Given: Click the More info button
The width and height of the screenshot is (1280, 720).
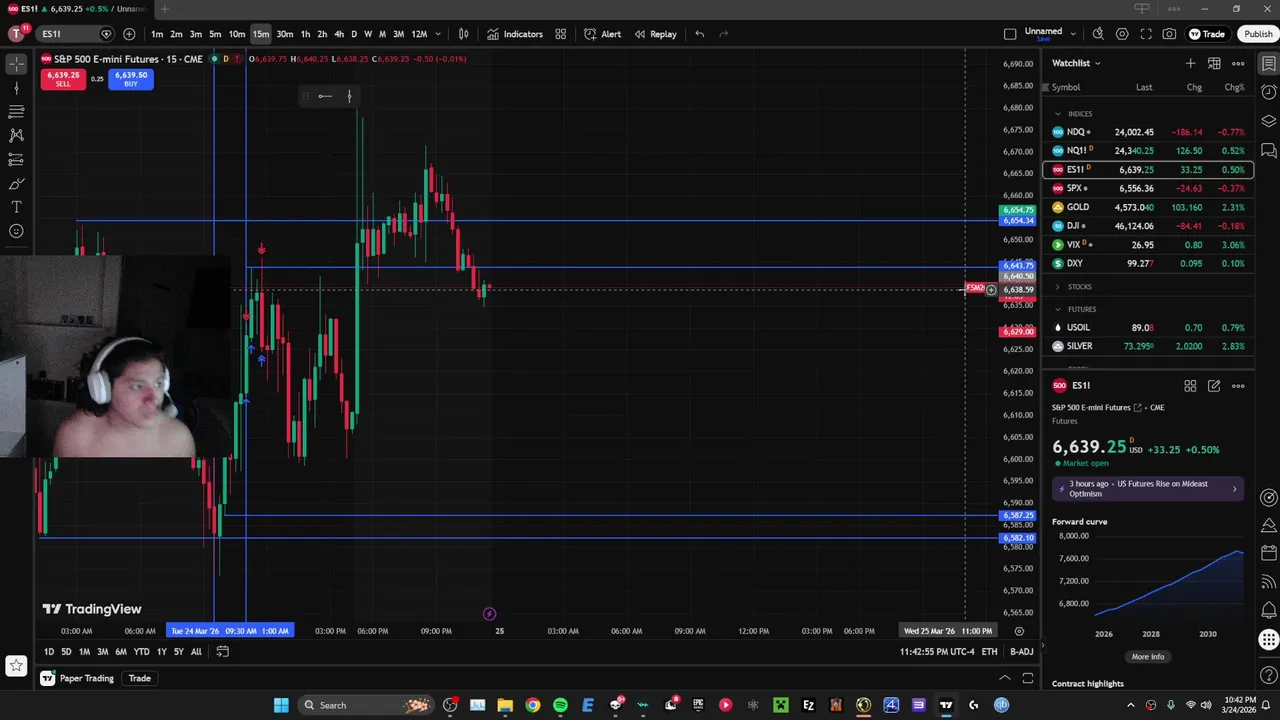Looking at the screenshot, I should coord(1148,657).
